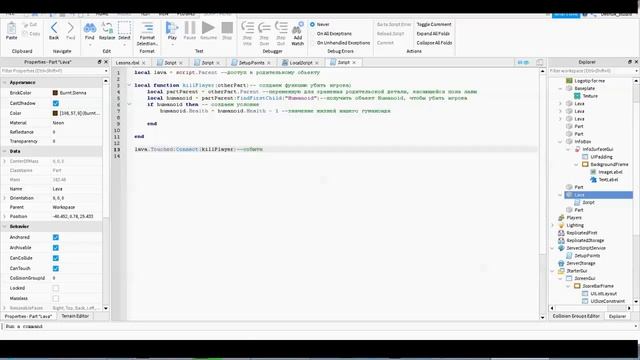Viewport: 640px width, 360px height.
Task: Switch to the LocalScript tab
Action: (301, 63)
